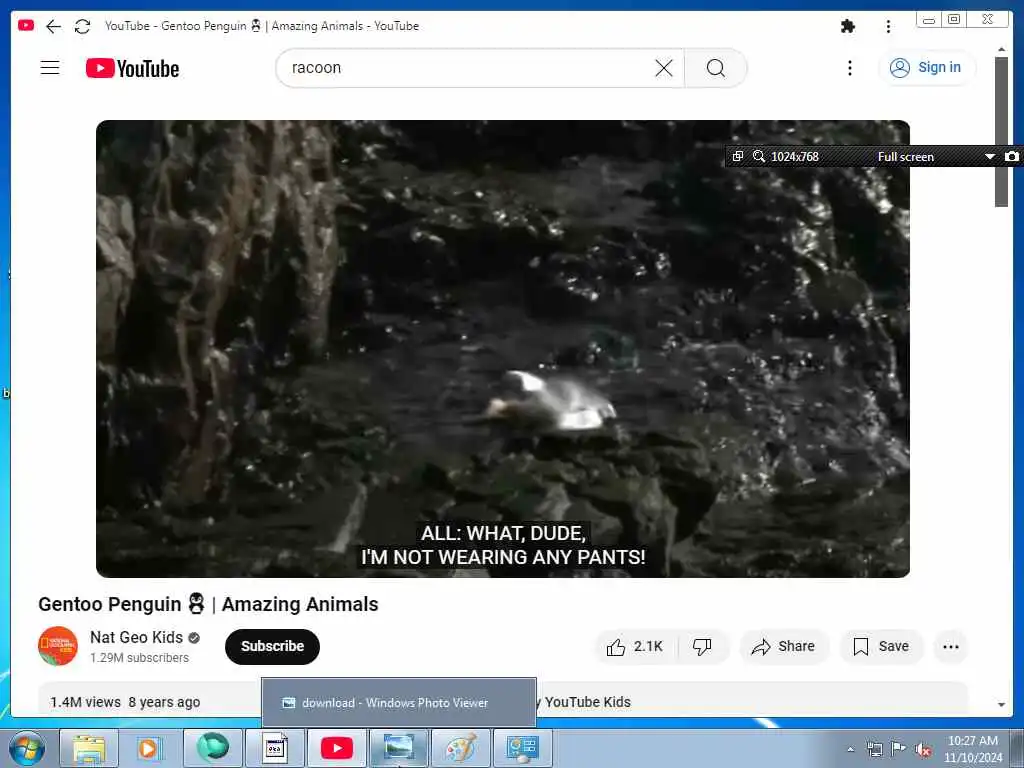Go to YouTube home via logo

[x=132, y=68]
